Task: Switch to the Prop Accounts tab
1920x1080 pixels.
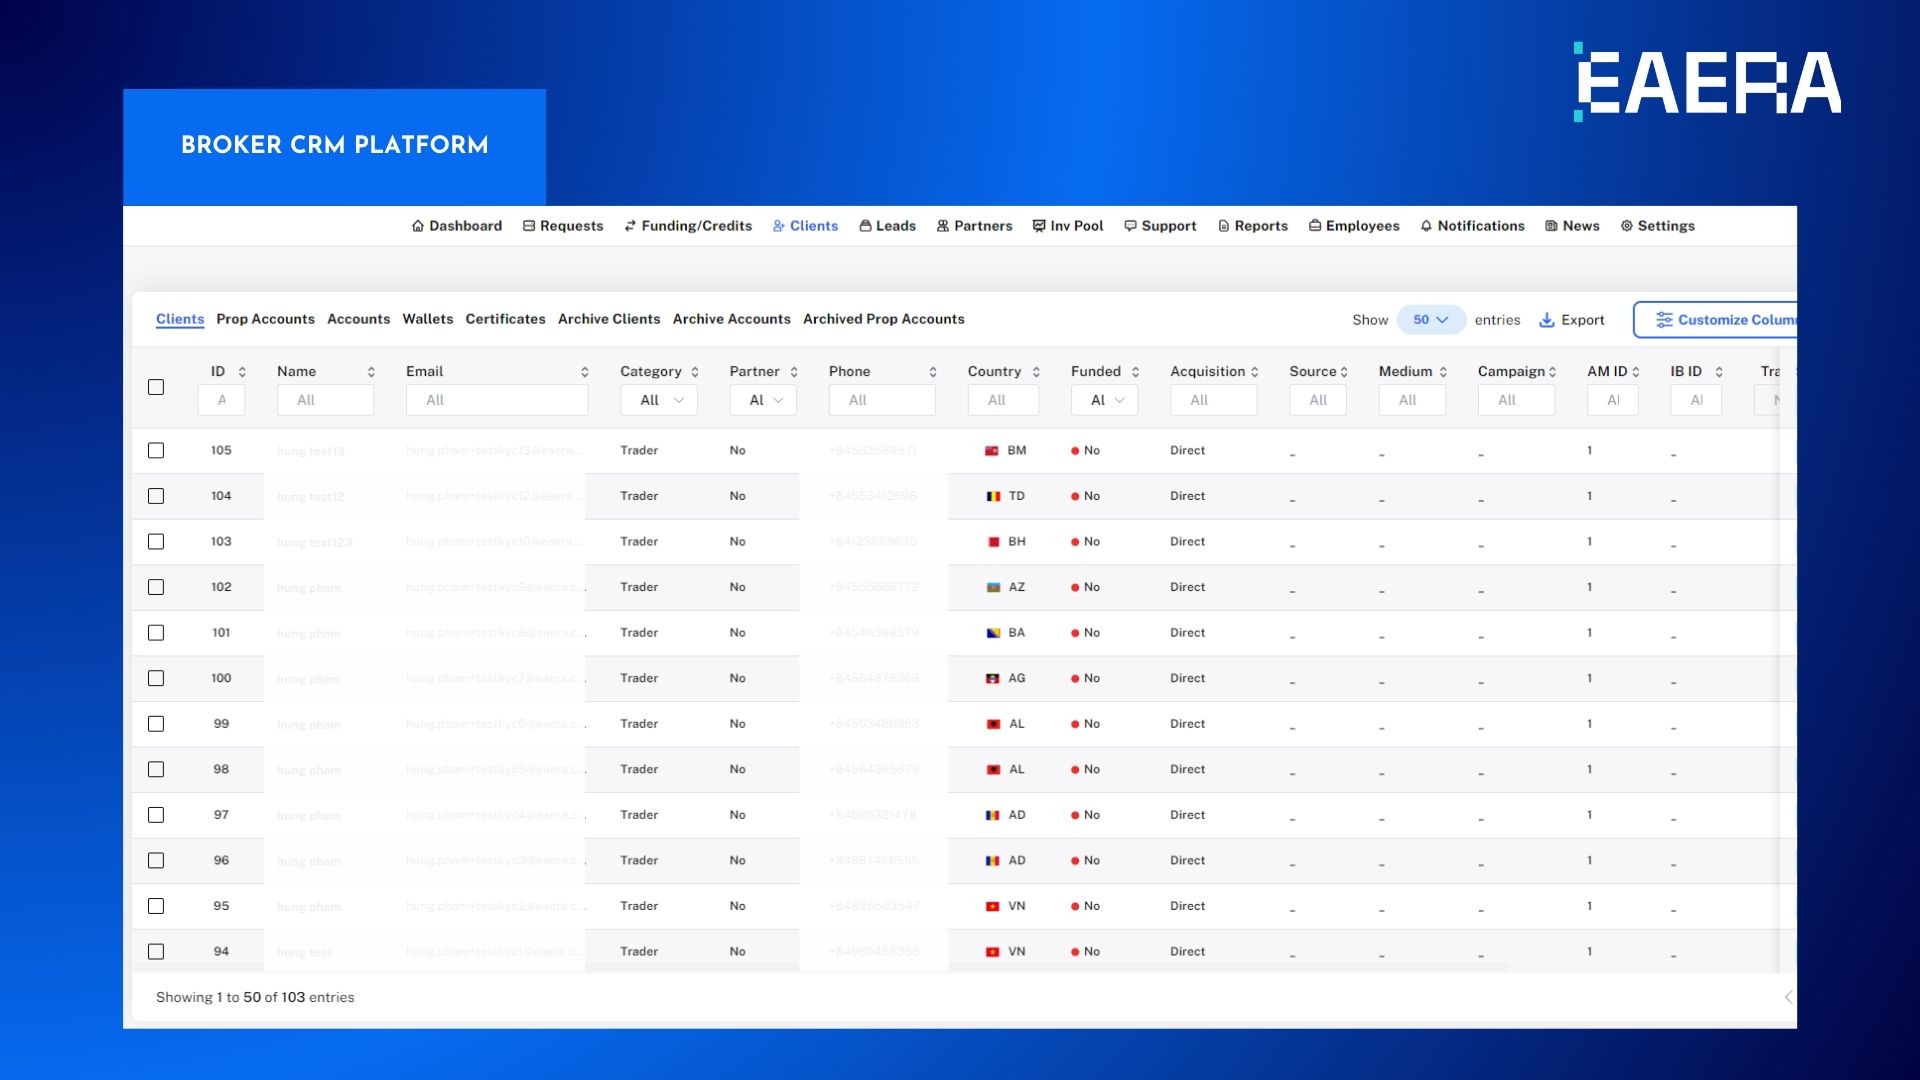Action: [265, 319]
